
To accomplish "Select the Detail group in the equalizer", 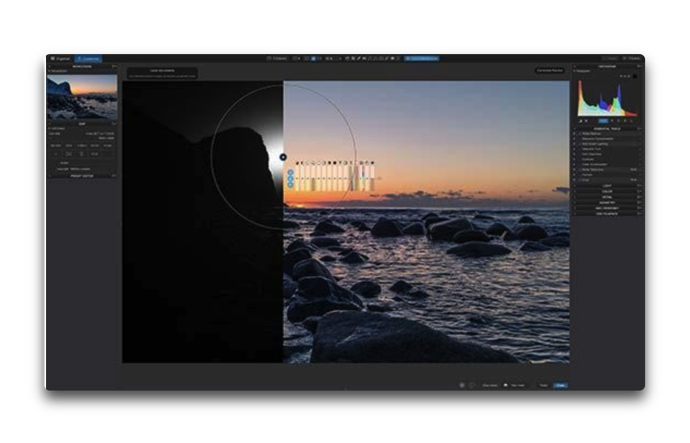I will coord(290,185).
